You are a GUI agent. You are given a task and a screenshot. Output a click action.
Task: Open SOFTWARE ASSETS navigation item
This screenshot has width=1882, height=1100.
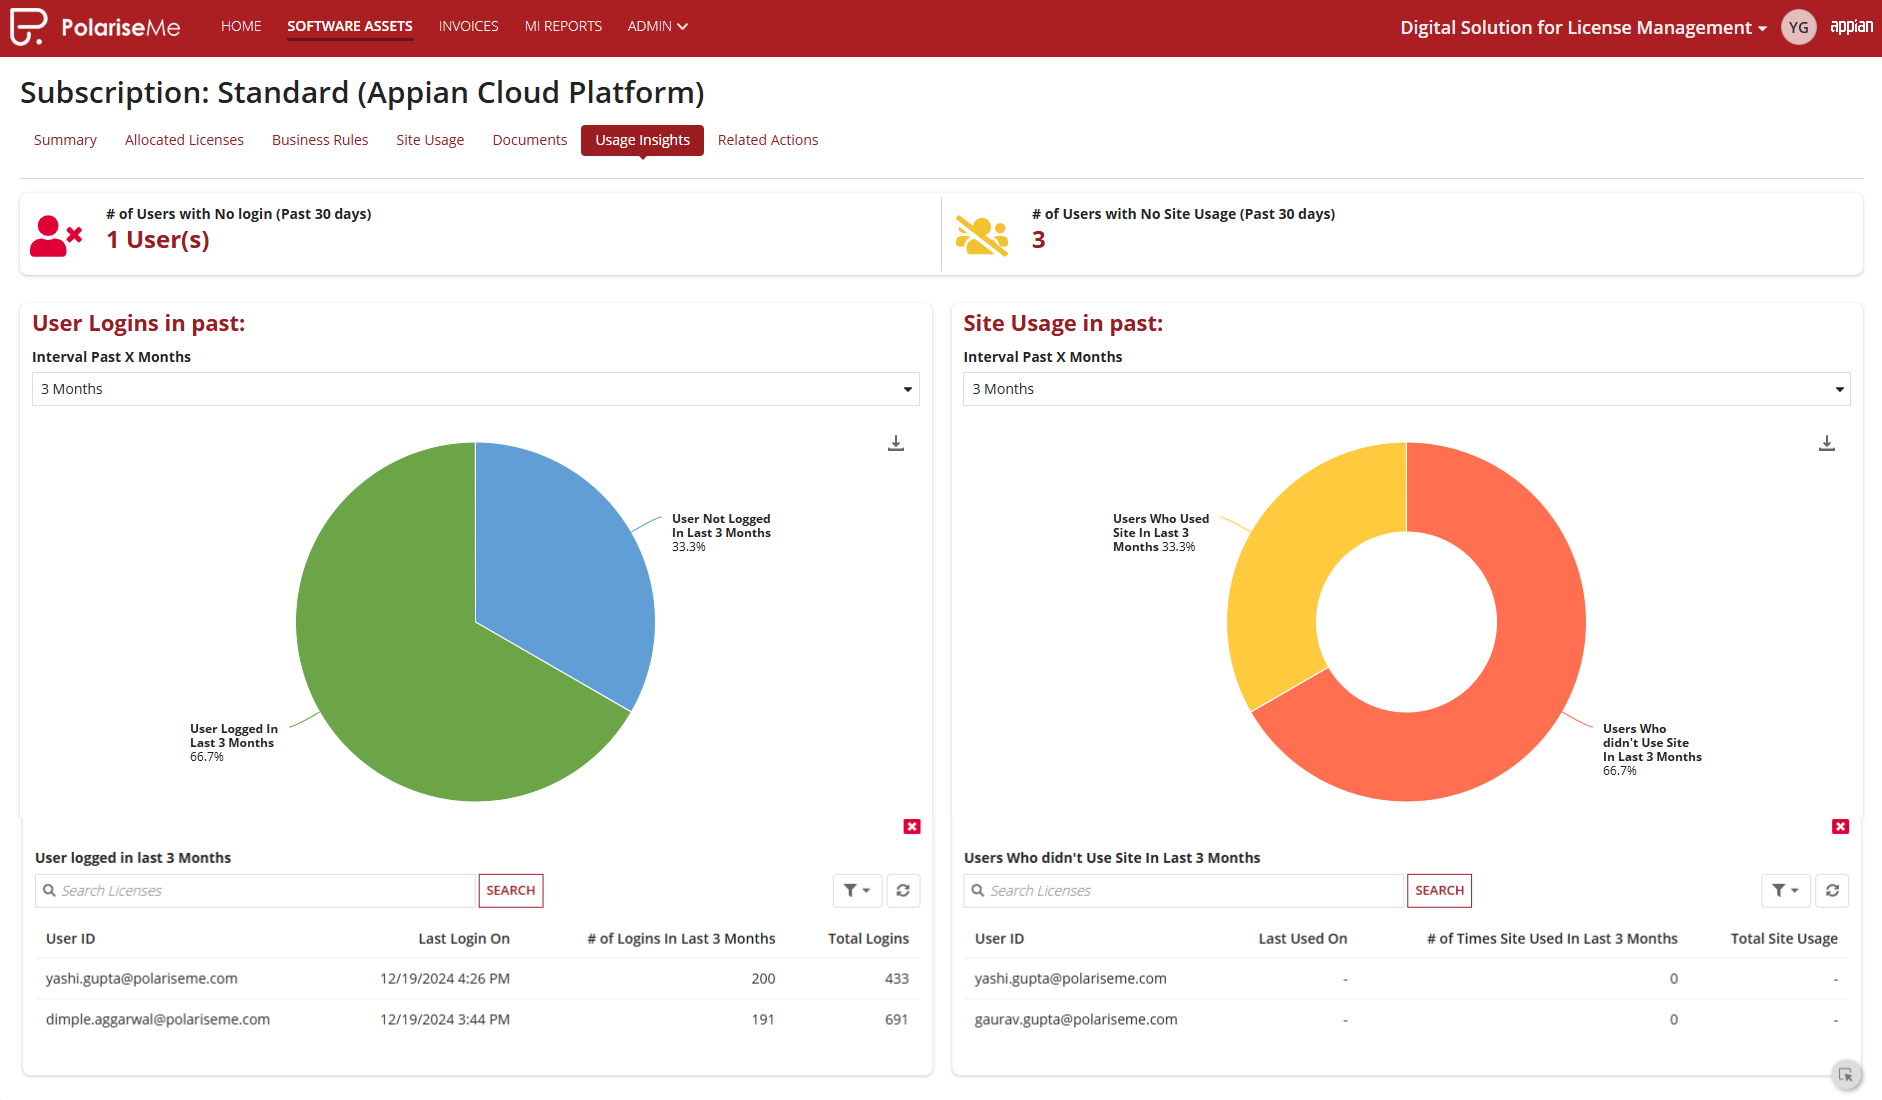tap(350, 26)
